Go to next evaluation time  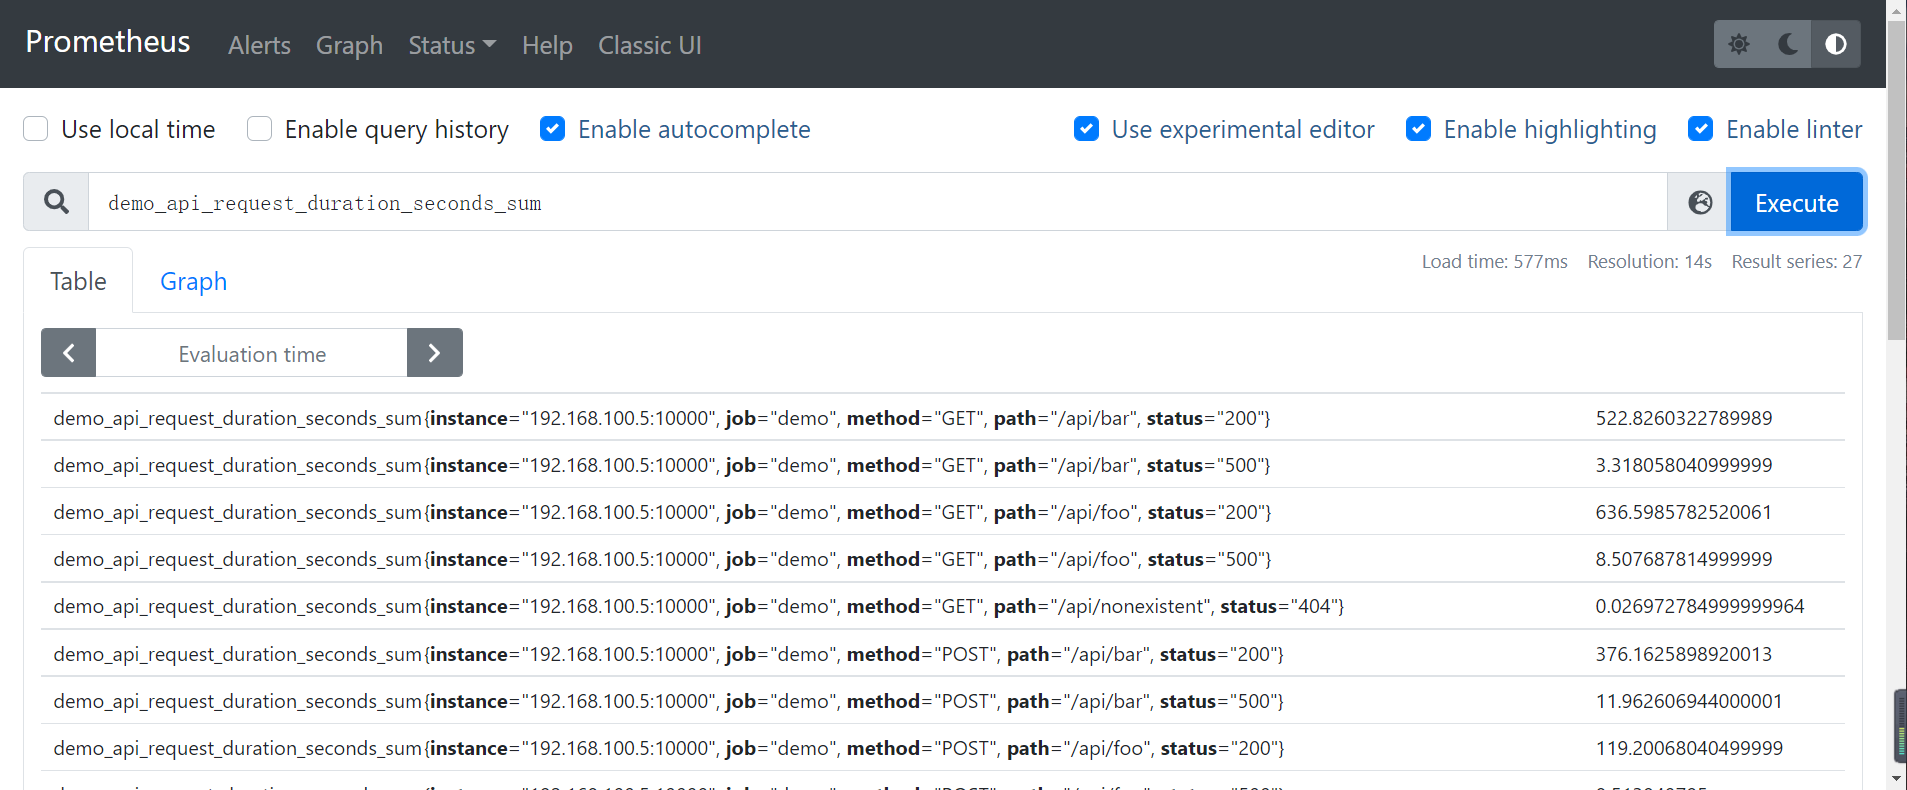click(x=434, y=353)
